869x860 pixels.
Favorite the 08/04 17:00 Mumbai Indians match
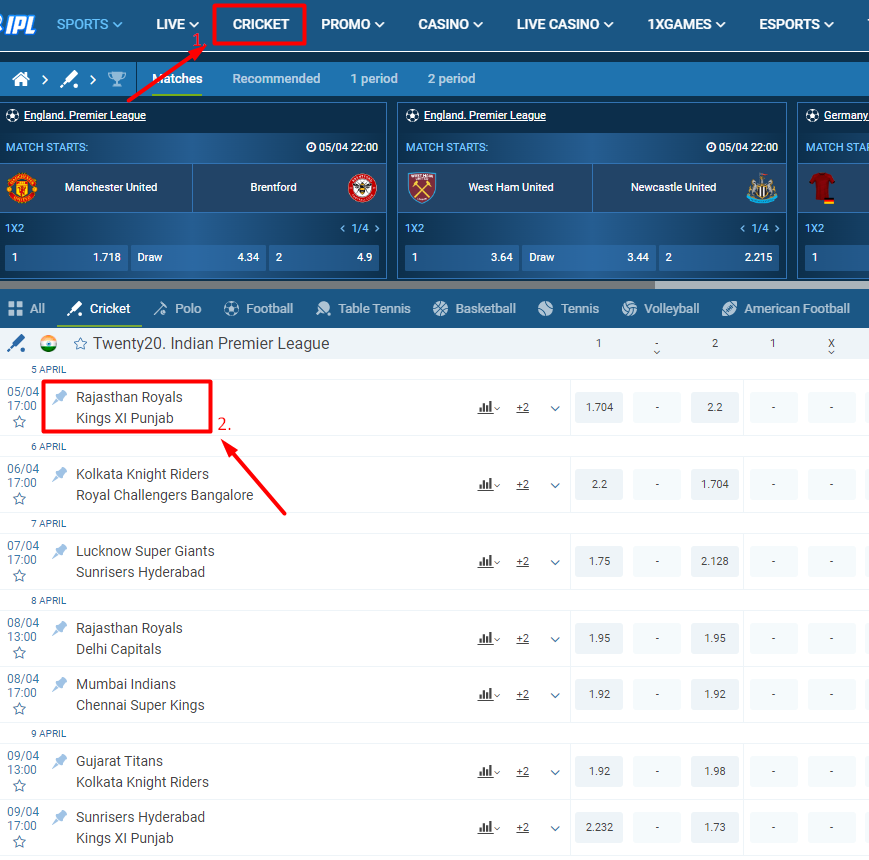coord(19,709)
